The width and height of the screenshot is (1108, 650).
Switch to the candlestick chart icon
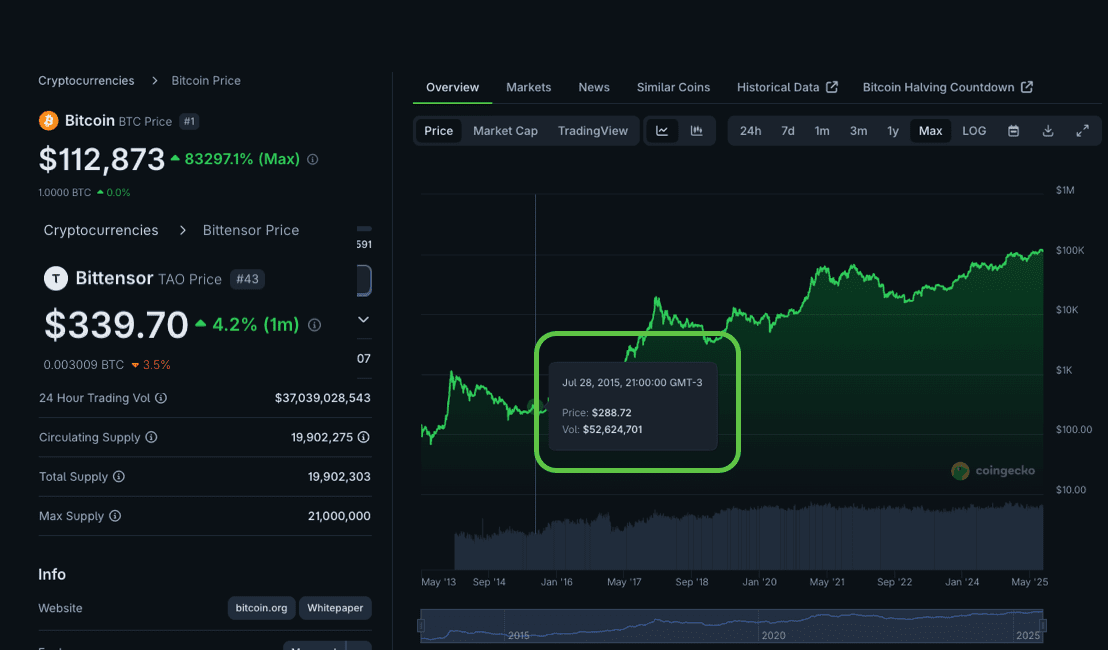697,131
